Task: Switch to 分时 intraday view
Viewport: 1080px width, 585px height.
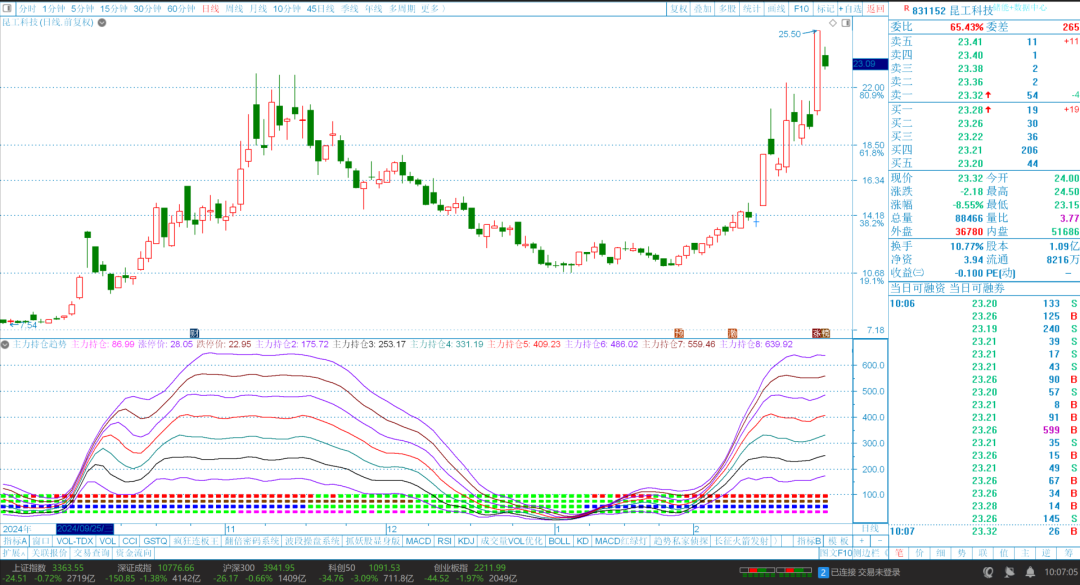Action: [27, 9]
